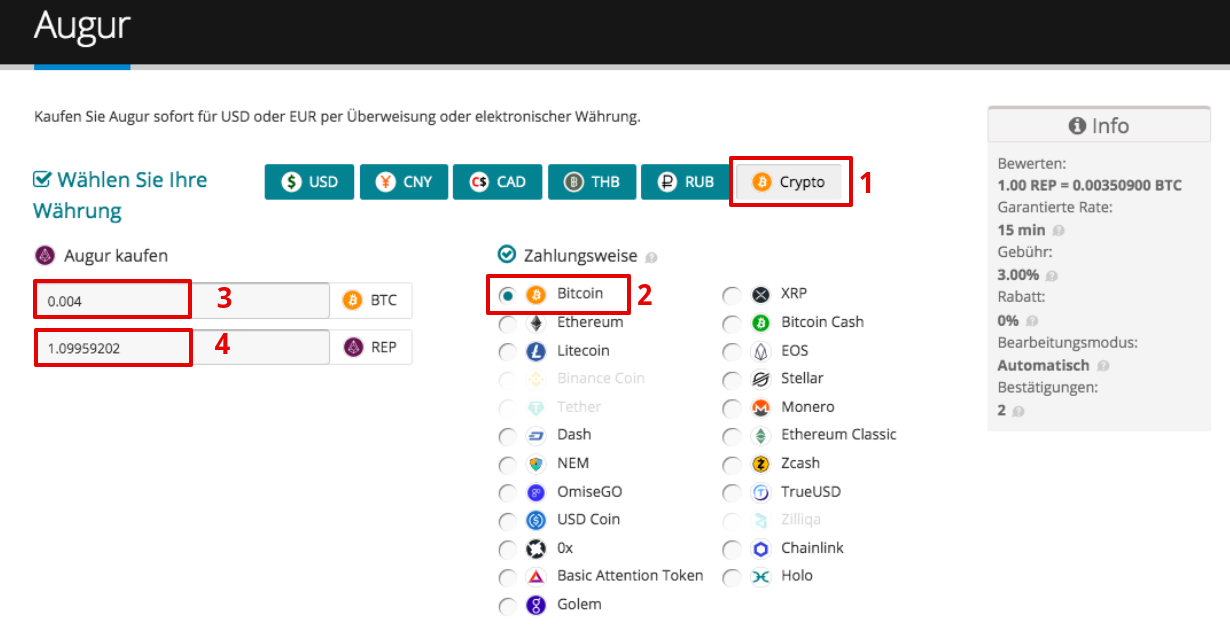This screenshot has height=629, width=1230.
Task: Click help icon beside '0%' Rabatt
Action: [1031, 321]
